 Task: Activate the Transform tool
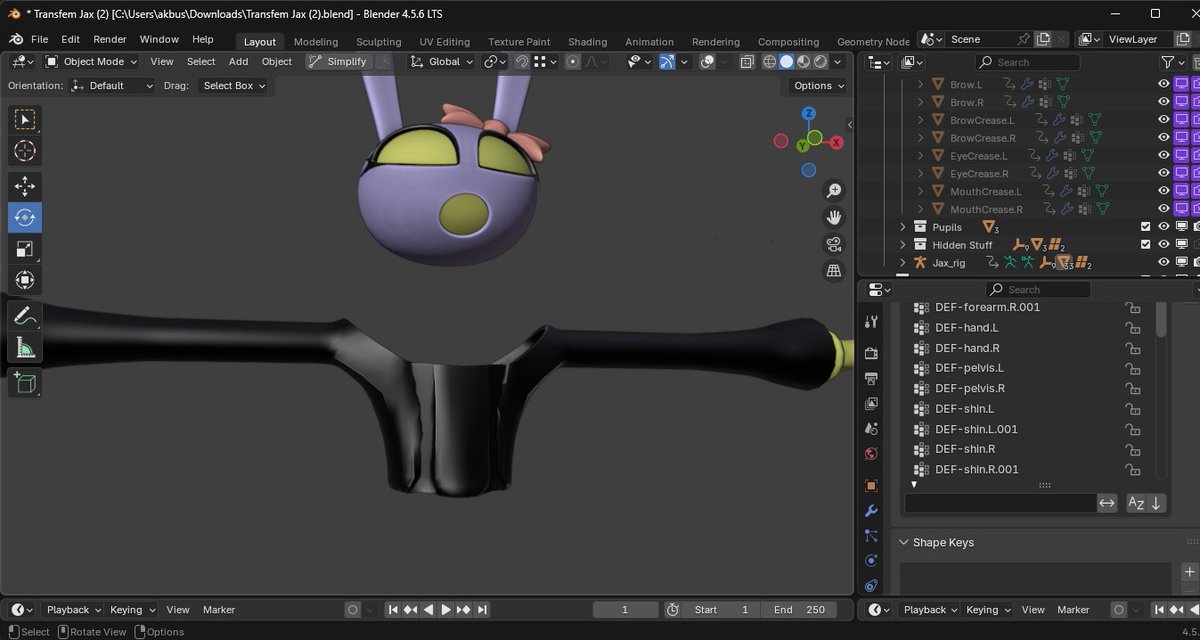(25, 280)
